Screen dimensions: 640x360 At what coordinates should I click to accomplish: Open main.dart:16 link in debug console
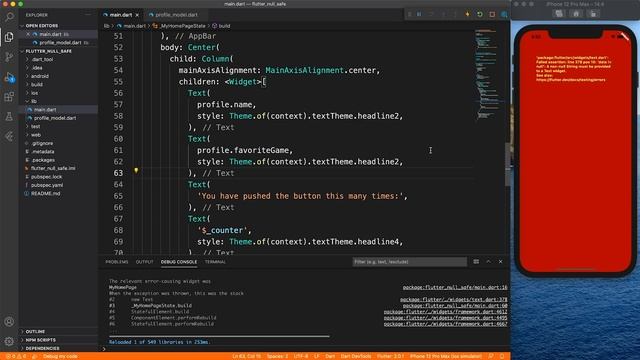(x=455, y=287)
